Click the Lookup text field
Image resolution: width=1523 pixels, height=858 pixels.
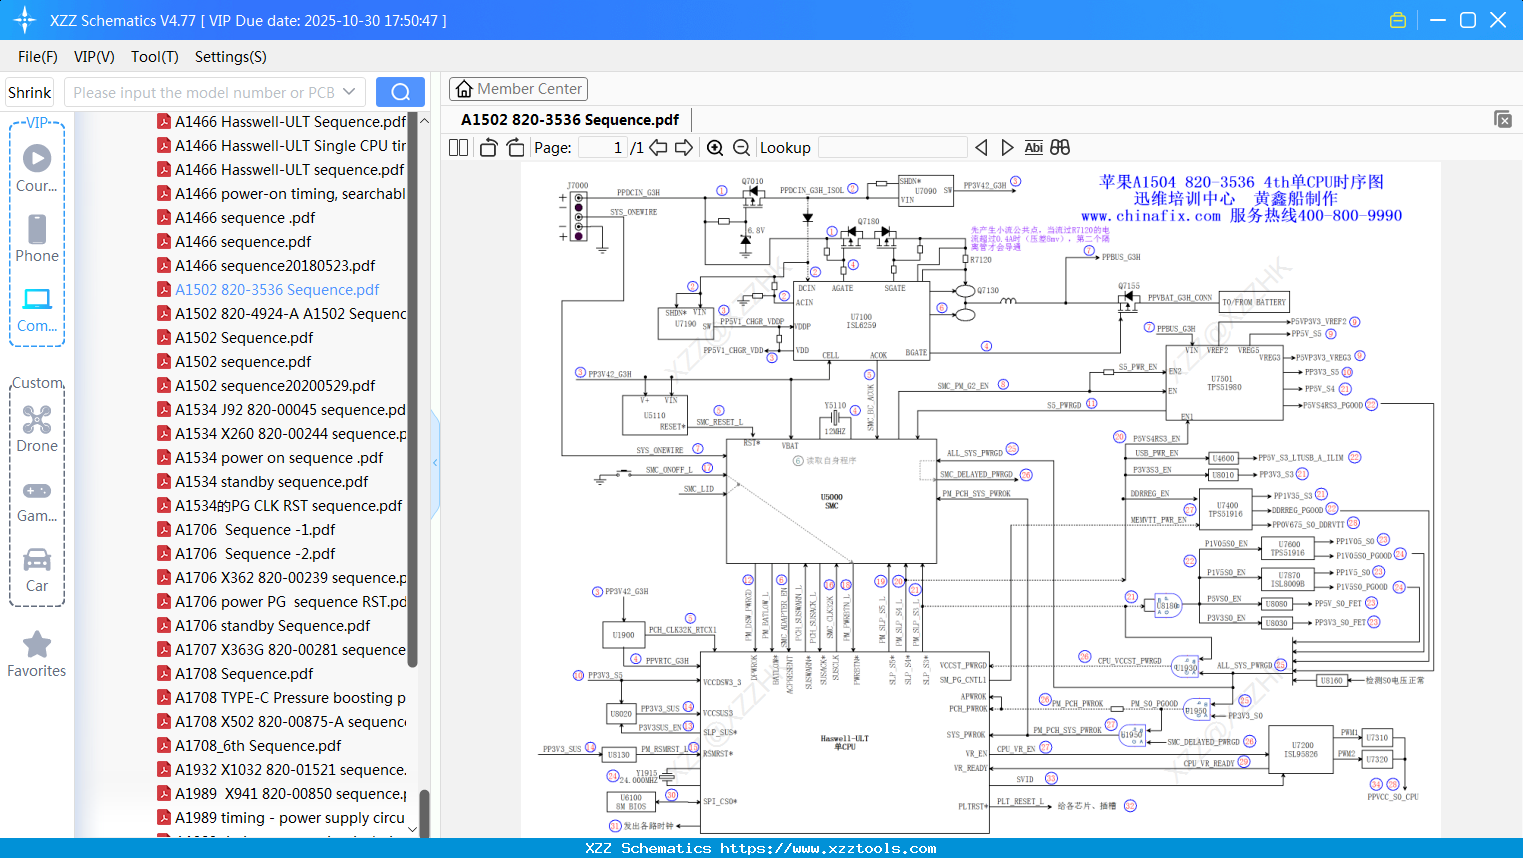click(x=892, y=148)
